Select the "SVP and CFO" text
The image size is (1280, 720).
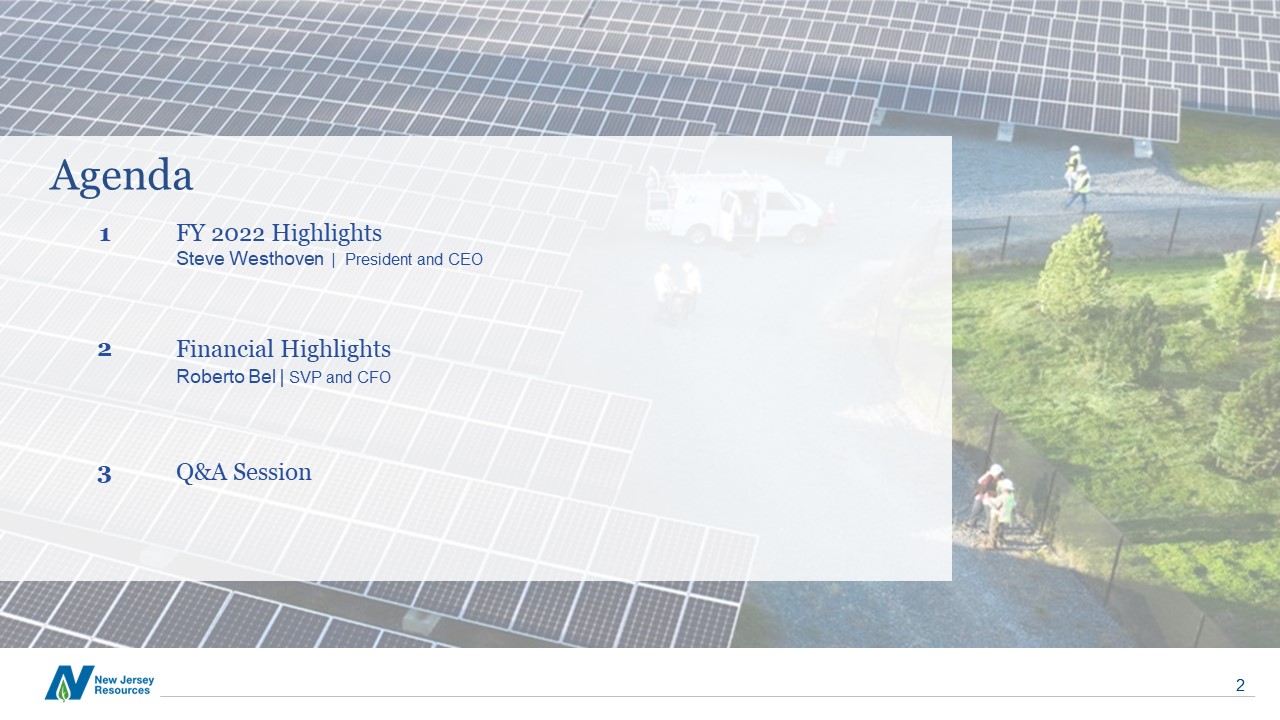[x=340, y=377]
